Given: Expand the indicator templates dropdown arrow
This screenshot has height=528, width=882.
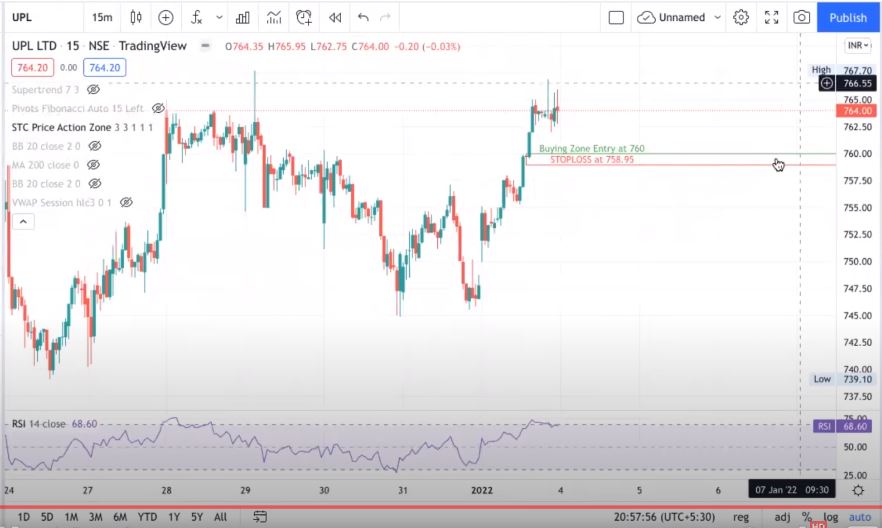Looking at the screenshot, I should coord(219,17).
